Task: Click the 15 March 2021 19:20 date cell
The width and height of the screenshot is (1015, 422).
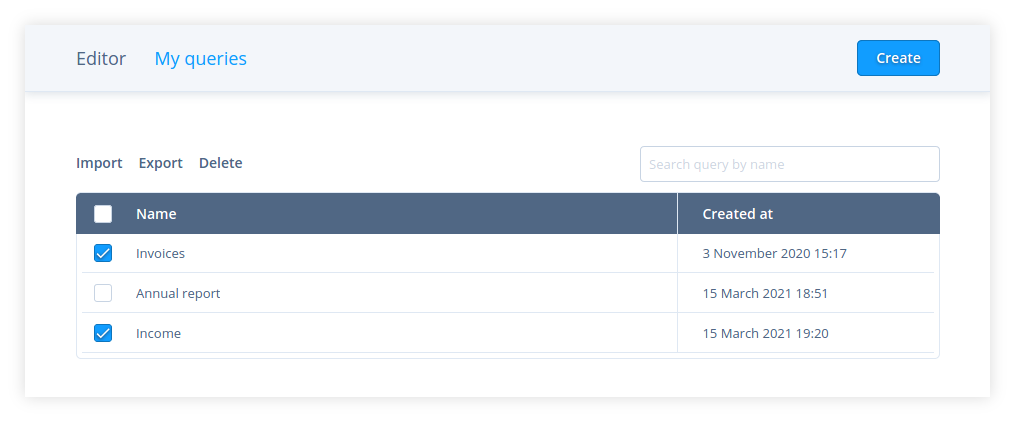Action: (765, 334)
